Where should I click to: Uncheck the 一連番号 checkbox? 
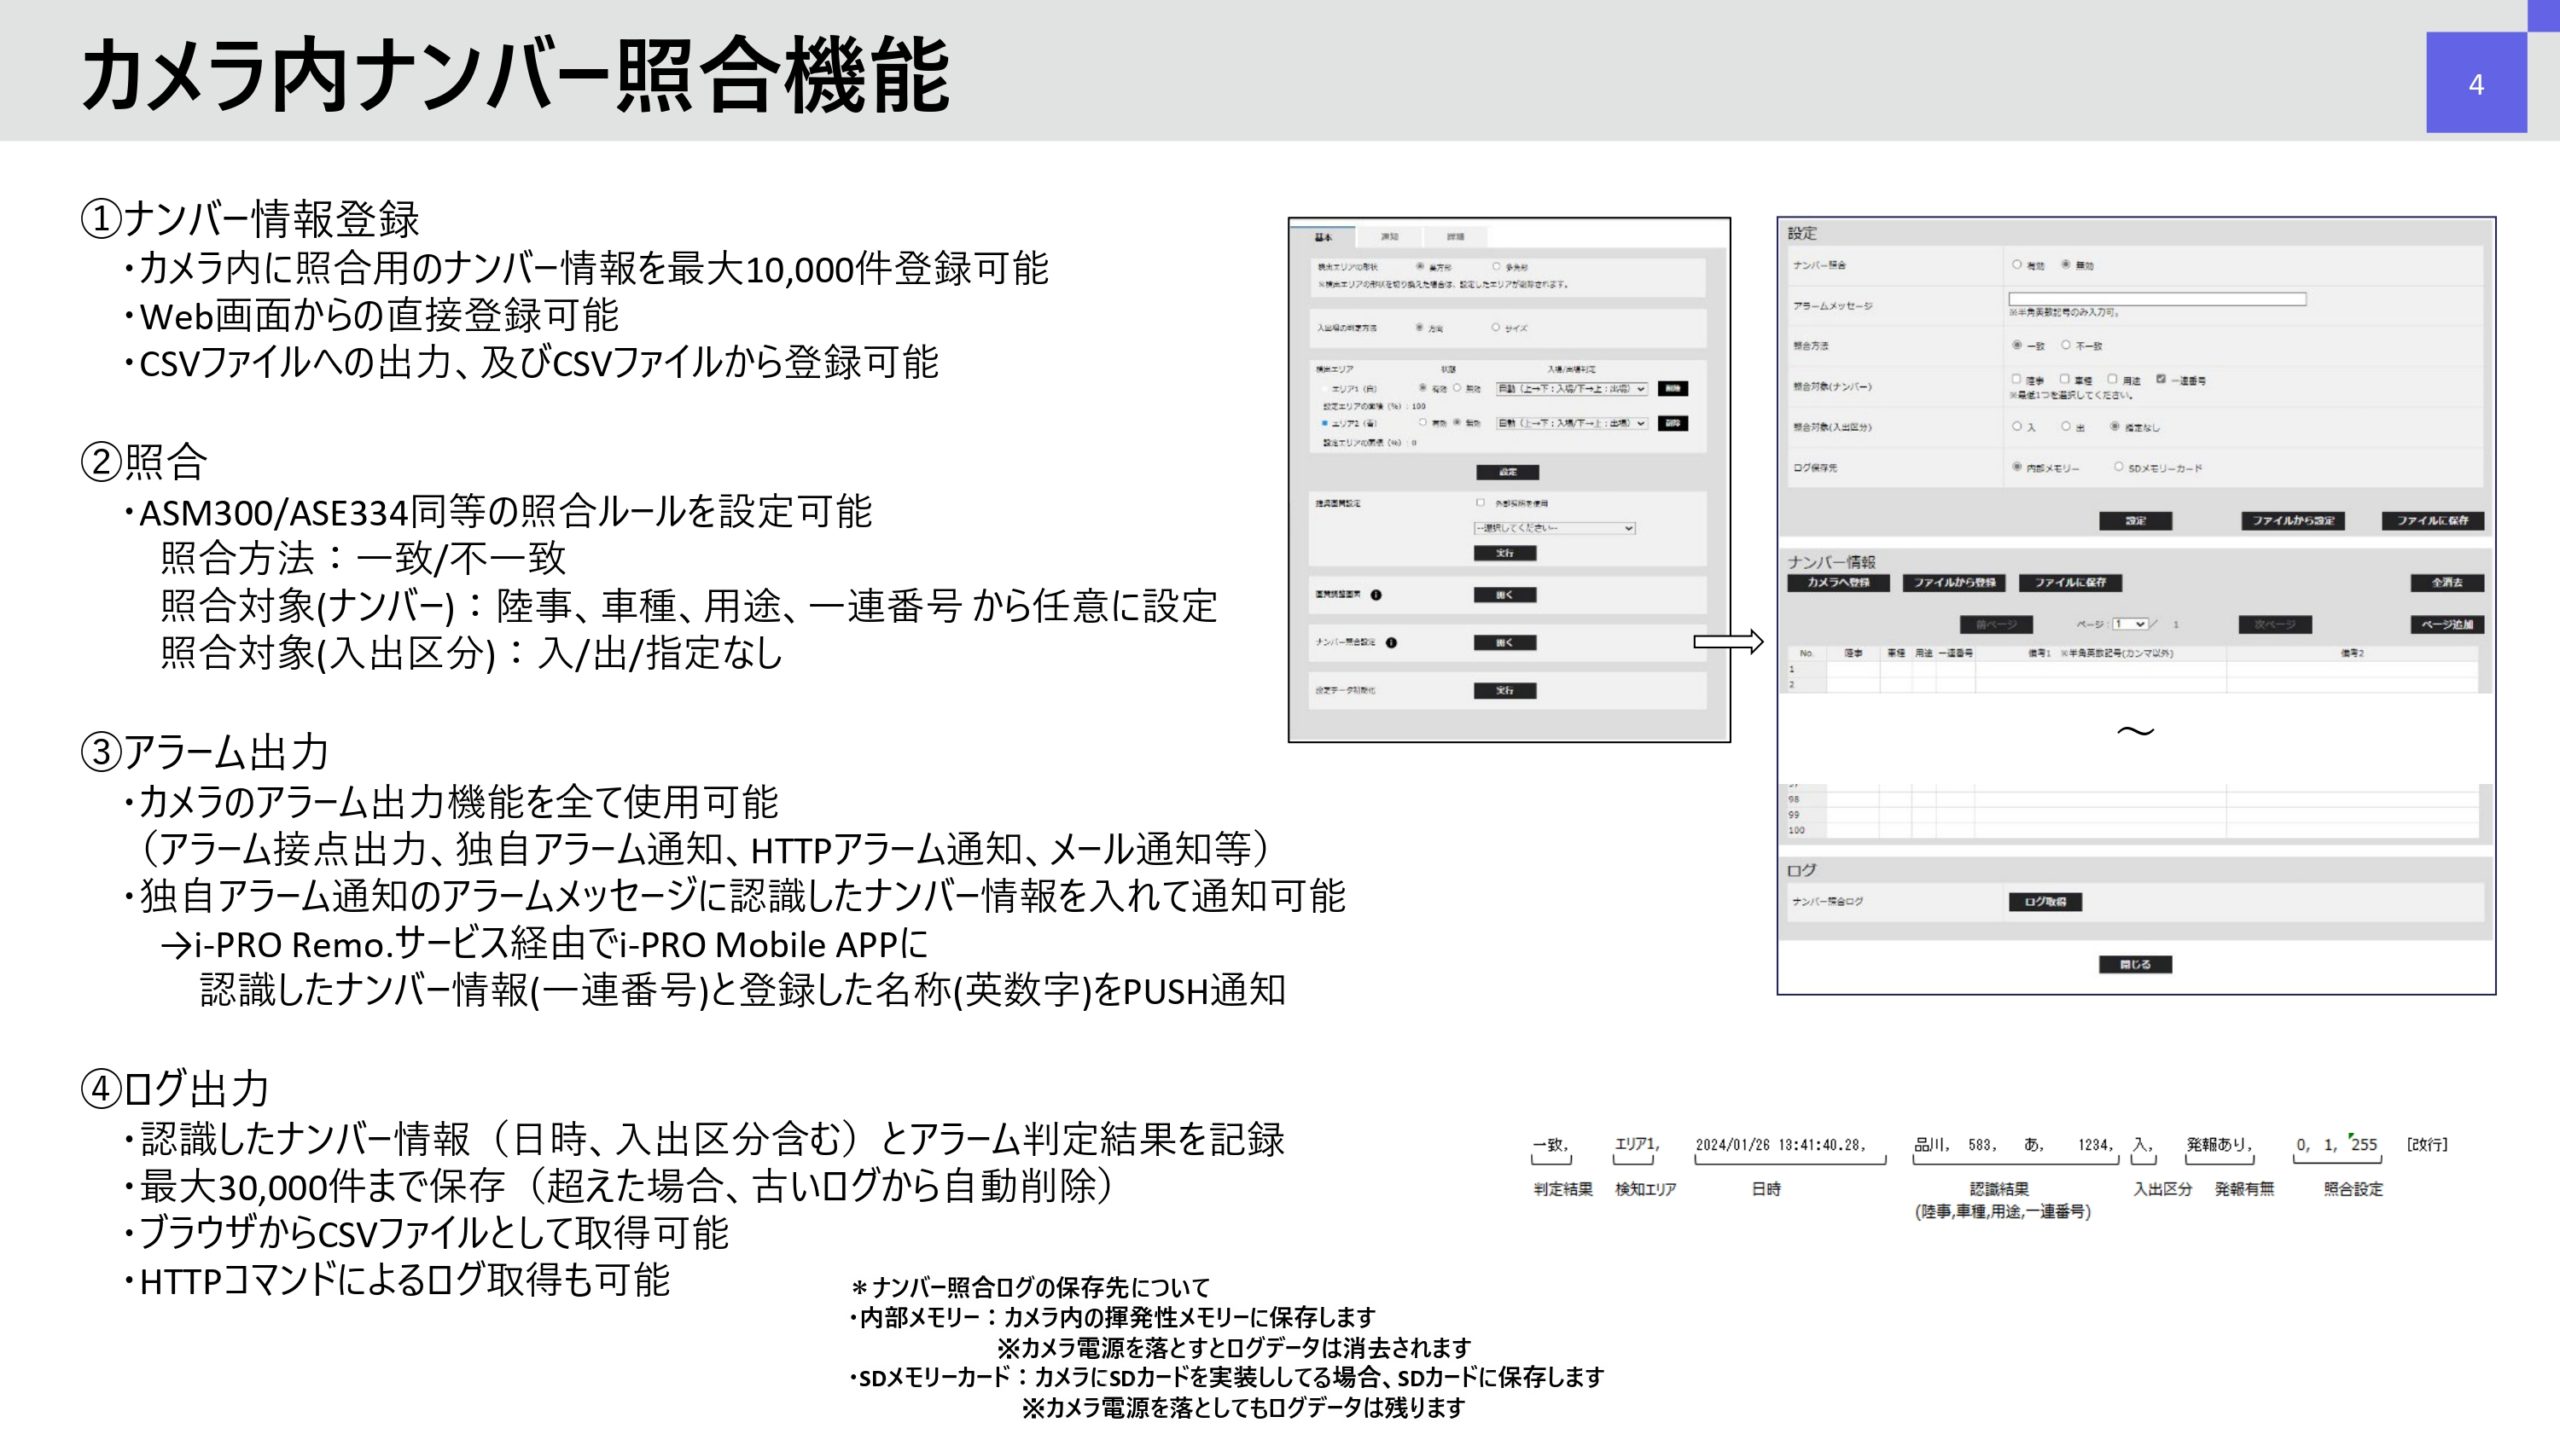tap(2161, 379)
